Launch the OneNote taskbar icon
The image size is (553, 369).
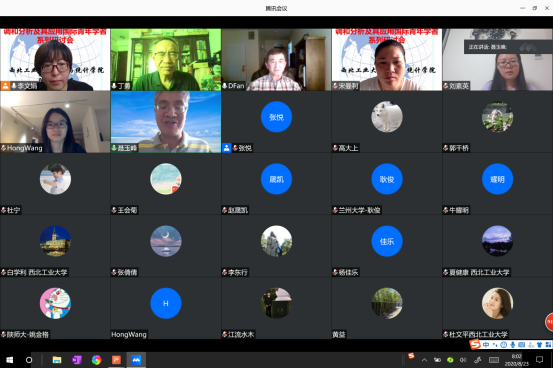point(77,360)
